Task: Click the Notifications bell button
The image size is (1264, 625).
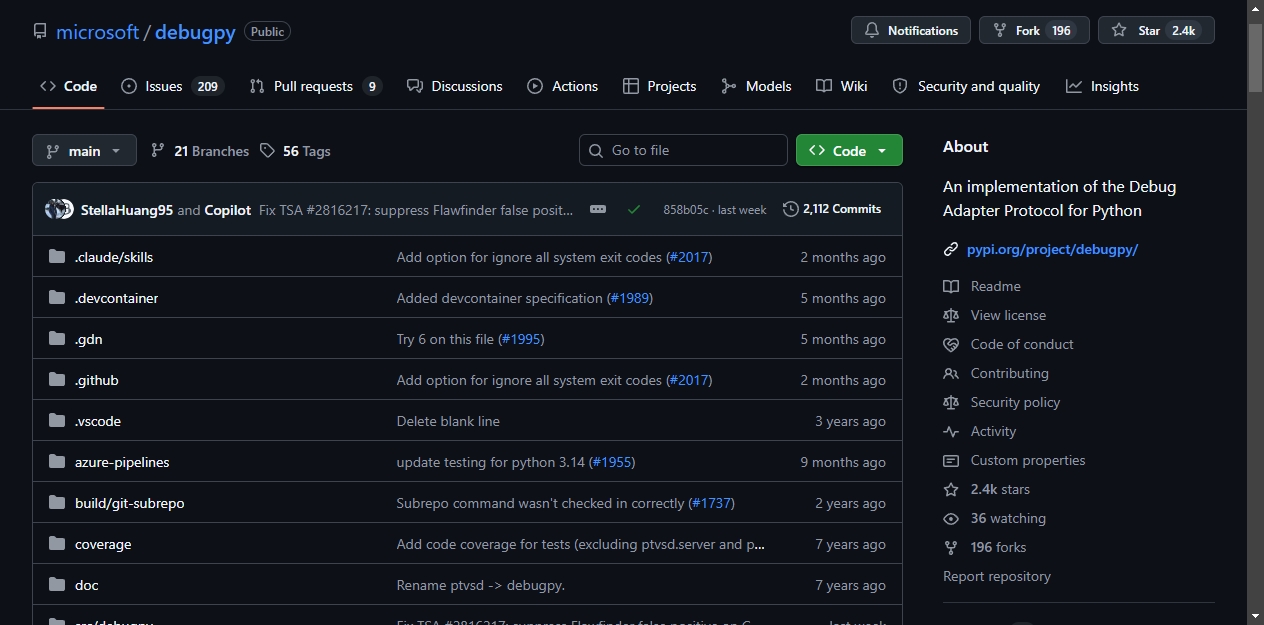Action: pos(911,30)
